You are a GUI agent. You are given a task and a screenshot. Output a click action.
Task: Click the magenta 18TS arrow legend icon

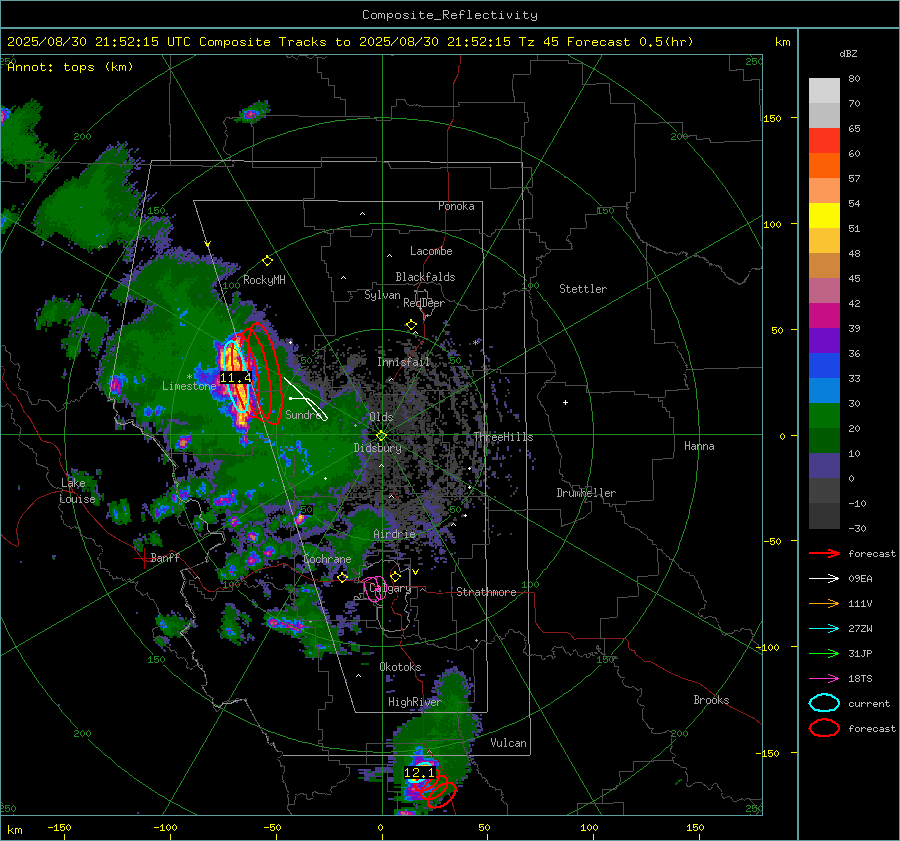(x=824, y=679)
